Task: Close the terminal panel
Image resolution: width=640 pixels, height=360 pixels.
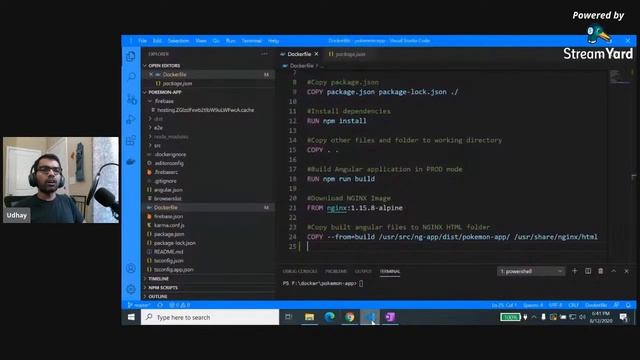Action: (627, 271)
